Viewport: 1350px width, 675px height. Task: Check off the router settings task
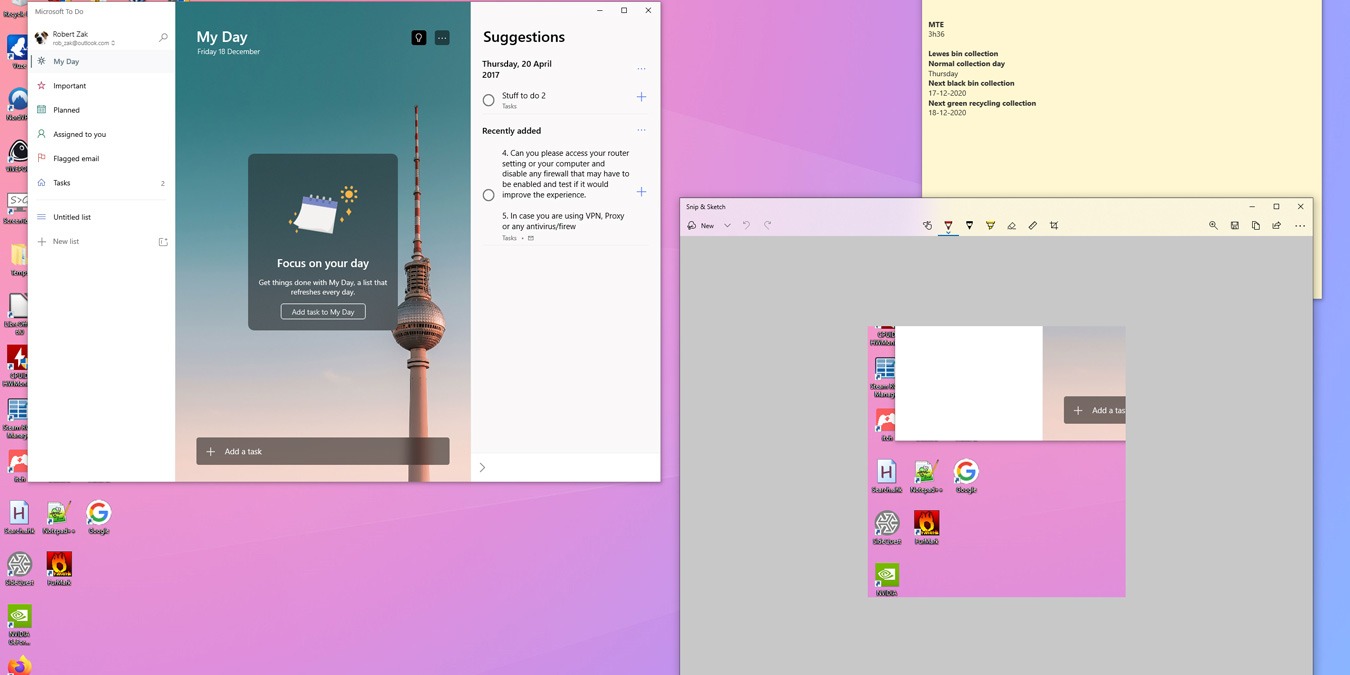pos(489,195)
